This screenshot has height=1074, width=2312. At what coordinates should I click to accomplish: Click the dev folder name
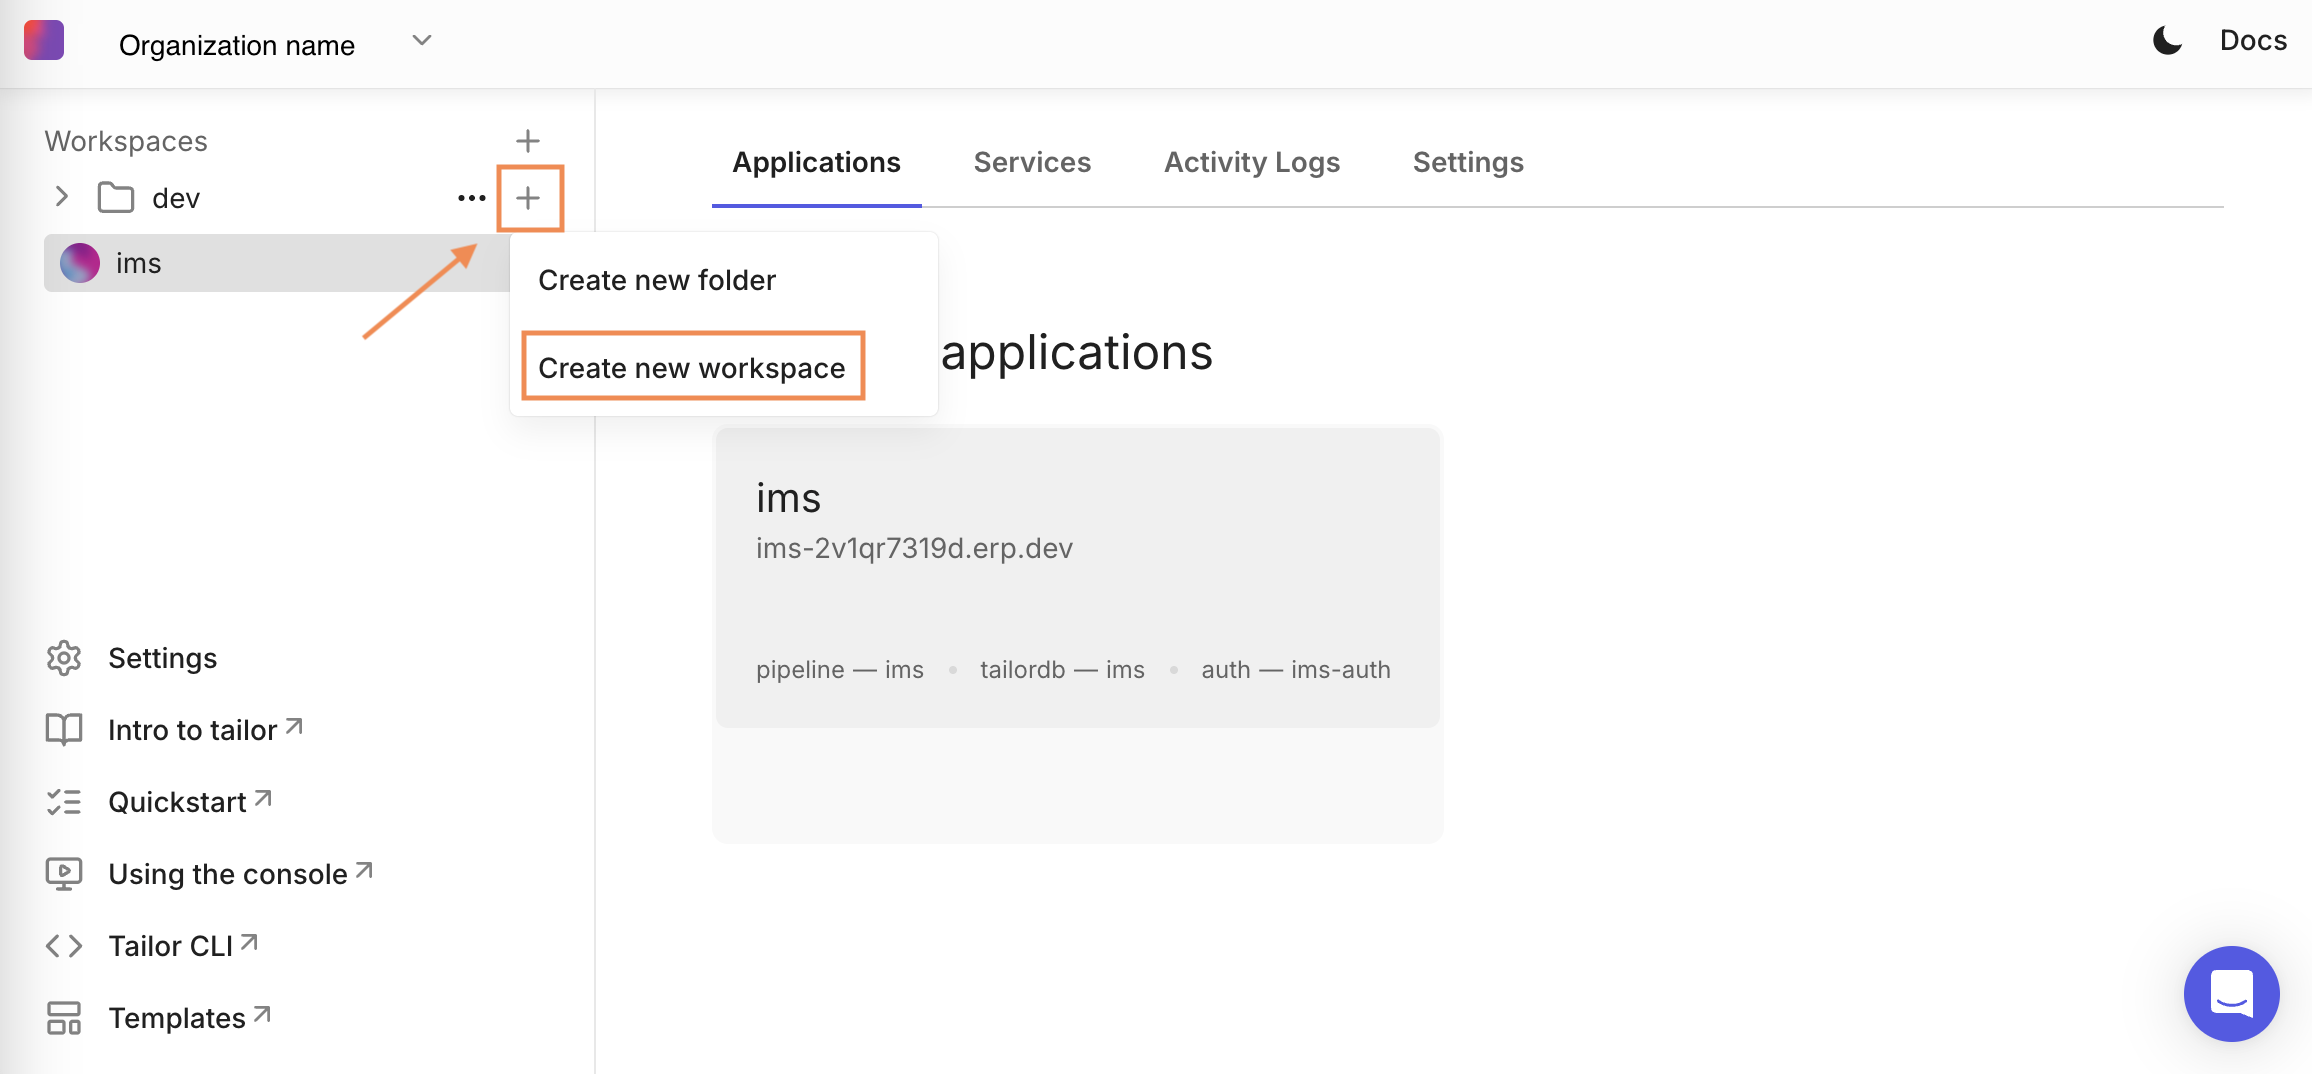[x=176, y=198]
